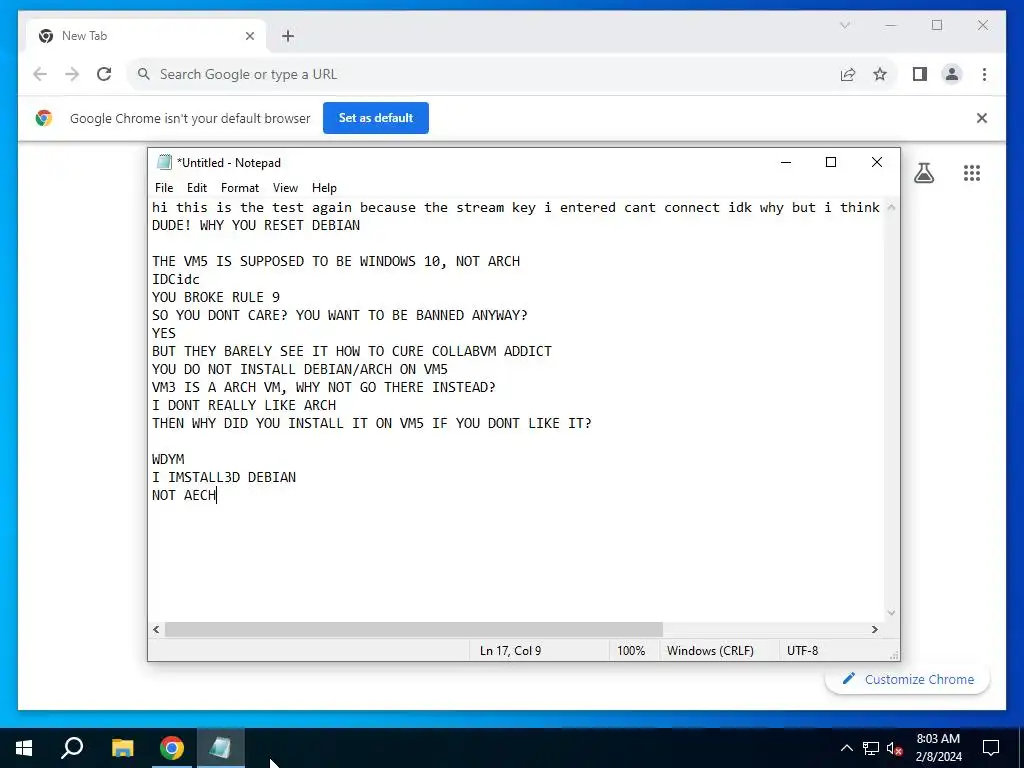Open Notepad's Help menu
The image size is (1024, 768).
click(324, 187)
